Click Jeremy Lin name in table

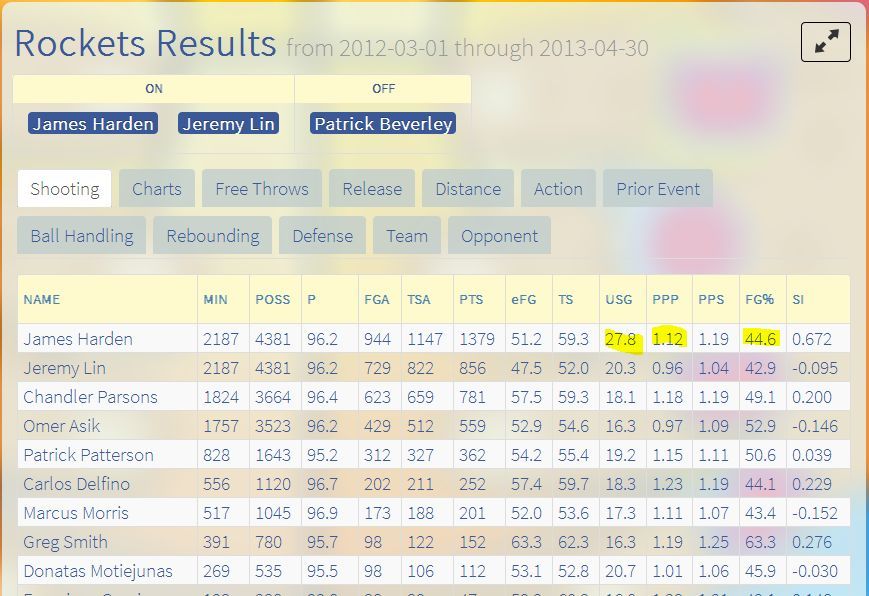[x=64, y=368]
